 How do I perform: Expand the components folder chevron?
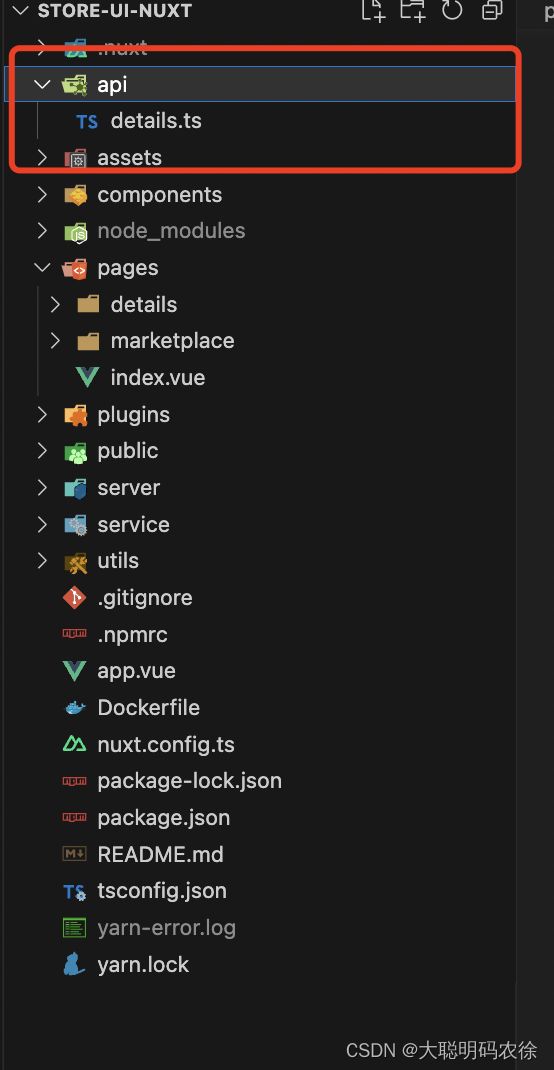(42, 195)
